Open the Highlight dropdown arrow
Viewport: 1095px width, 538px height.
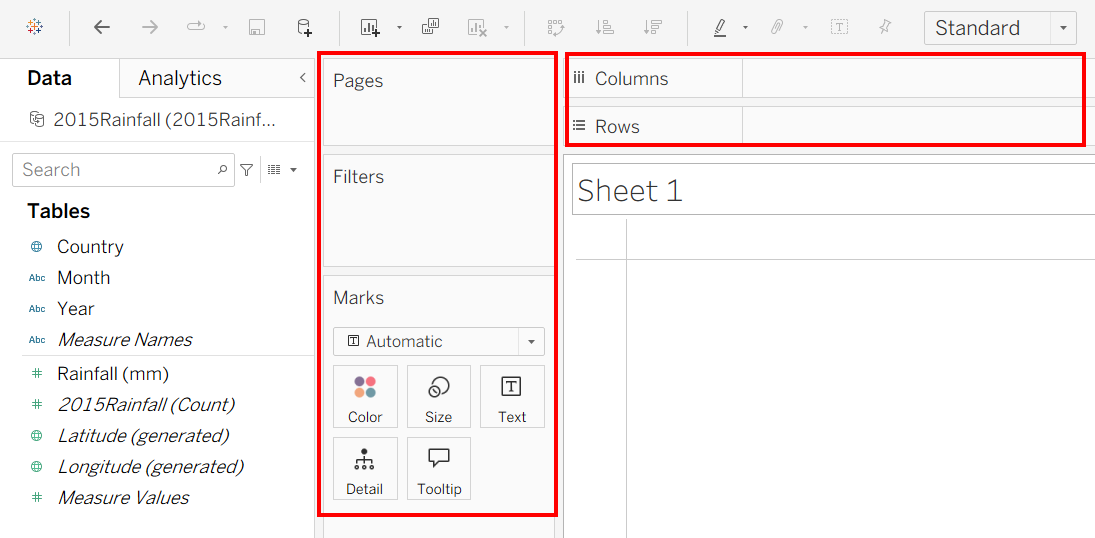click(x=745, y=28)
